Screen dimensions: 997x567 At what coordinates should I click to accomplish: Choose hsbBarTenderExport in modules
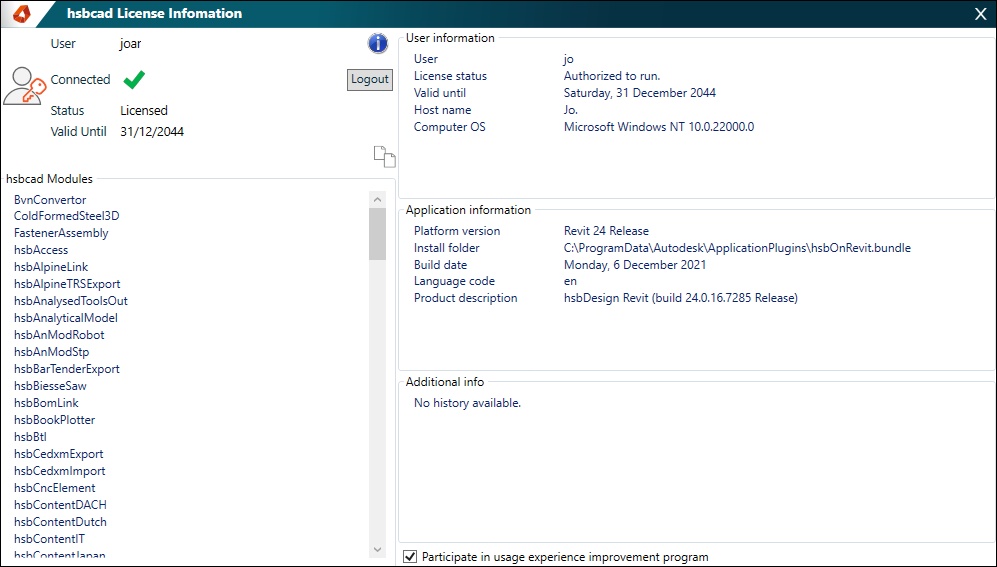coord(67,369)
